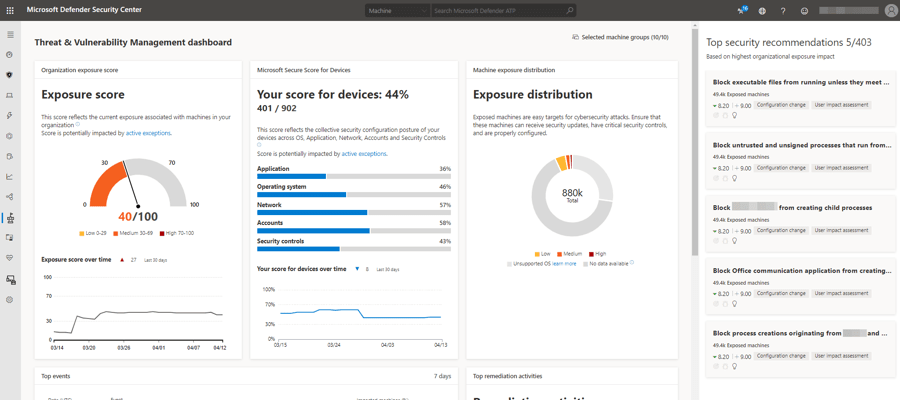Open the Office app launcher grid
This screenshot has width=900, height=400.
tap(10, 10)
